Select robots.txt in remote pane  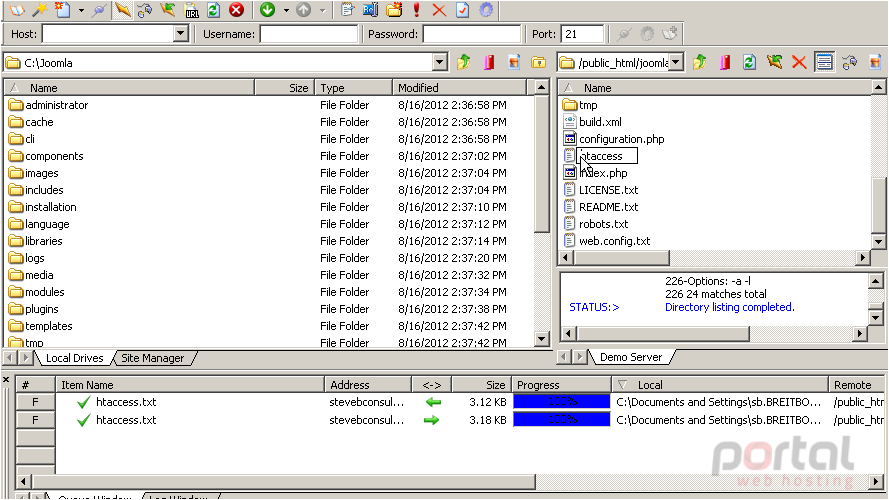[x=603, y=224]
